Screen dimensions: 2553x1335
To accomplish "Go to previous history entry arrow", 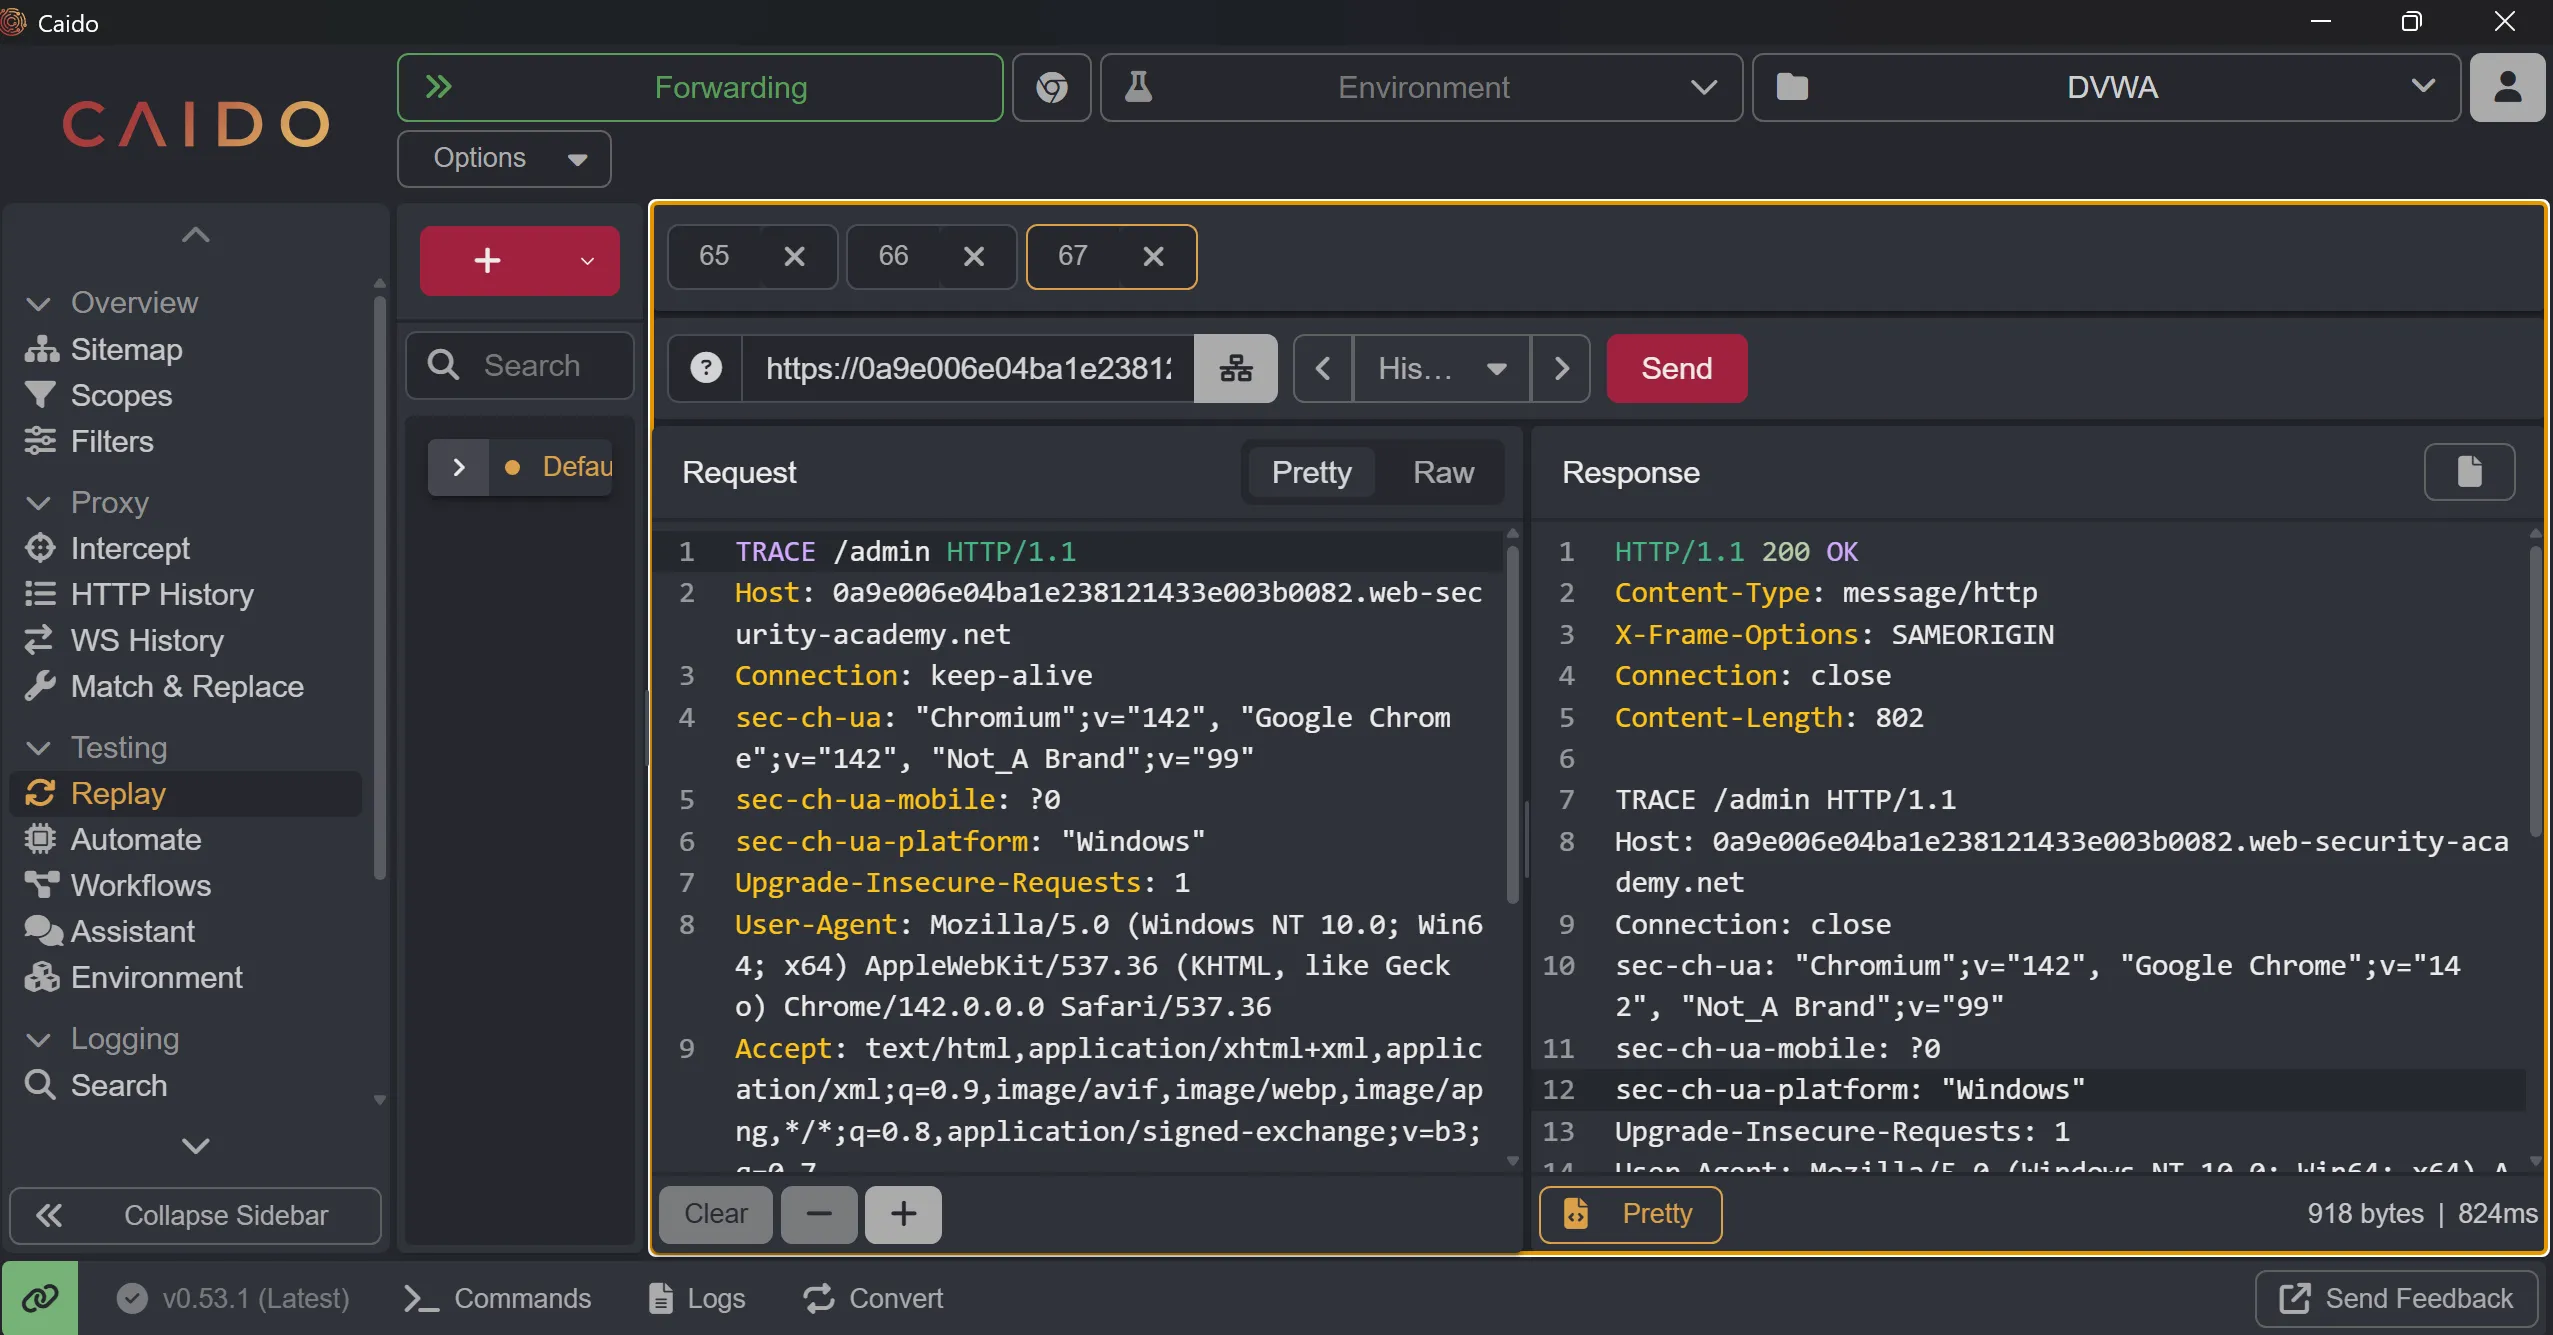I will (x=1323, y=368).
